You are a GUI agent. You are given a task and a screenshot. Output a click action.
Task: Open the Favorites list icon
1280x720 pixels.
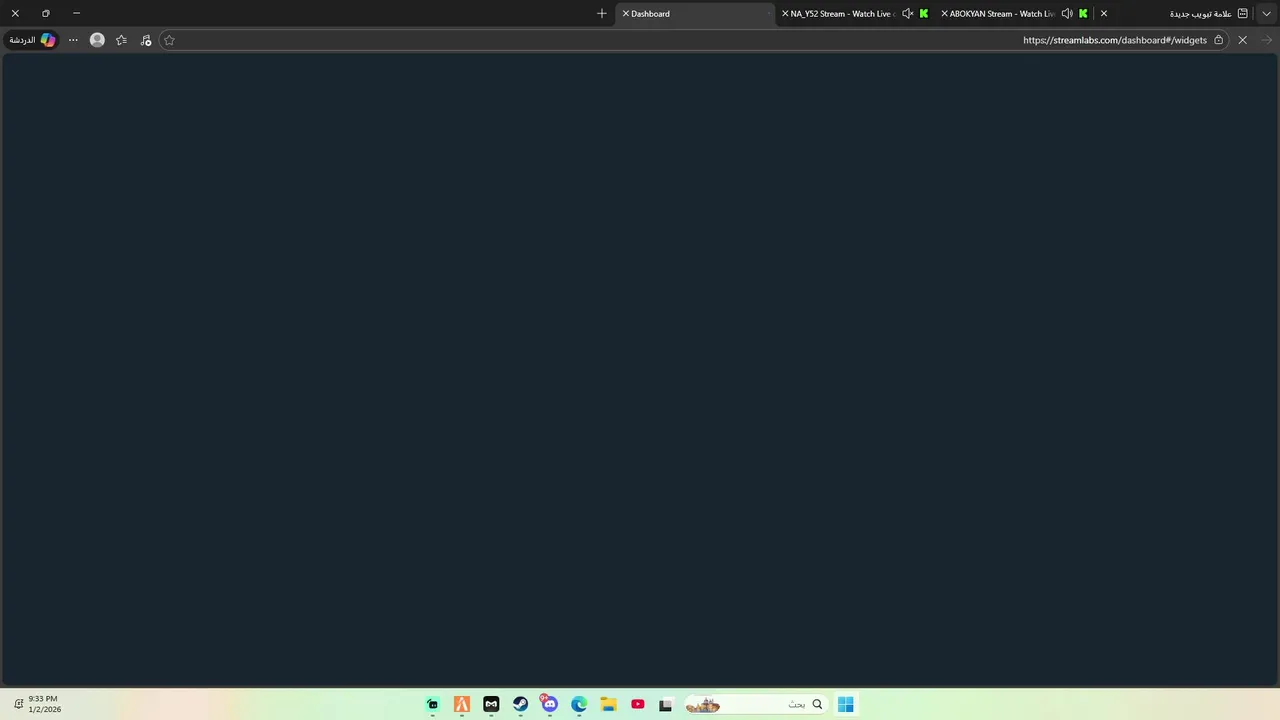[x=121, y=40]
